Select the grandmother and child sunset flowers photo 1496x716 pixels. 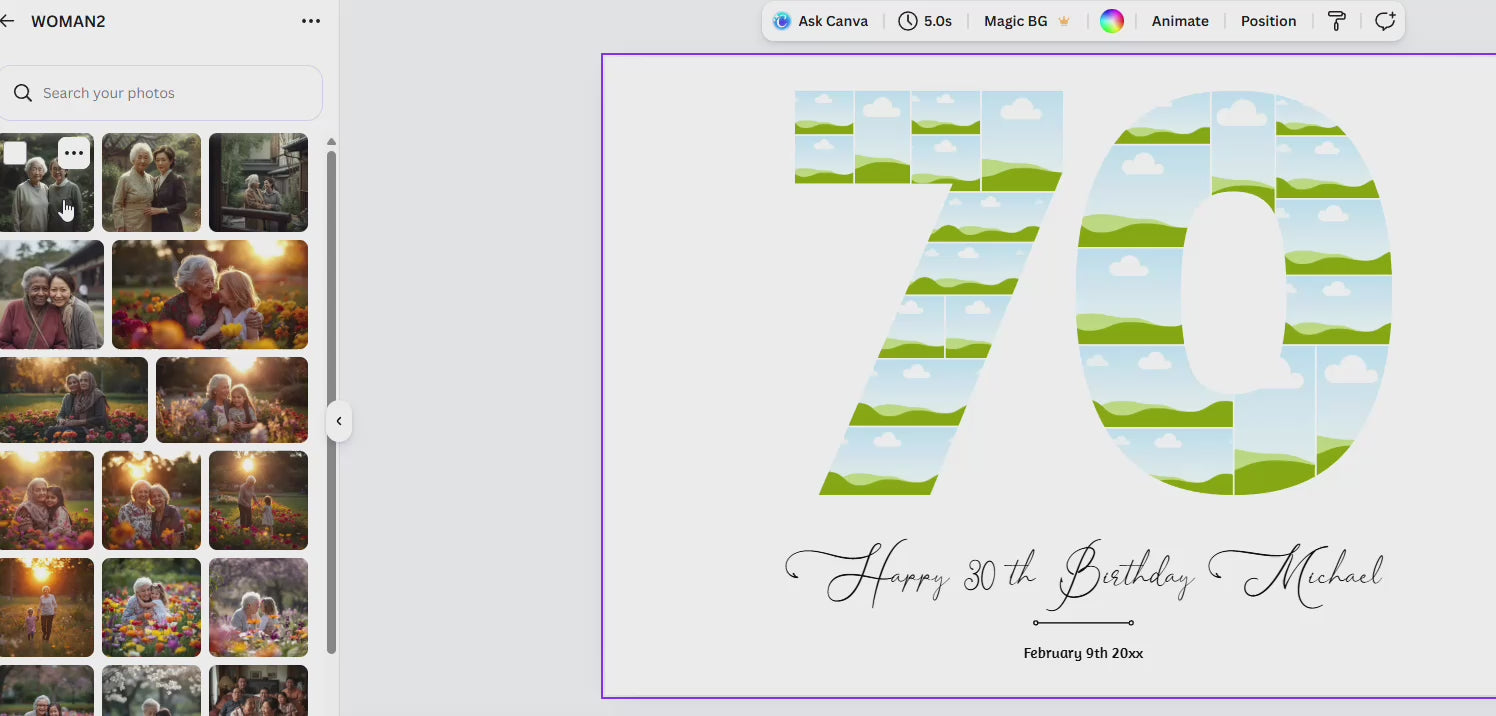click(209, 295)
